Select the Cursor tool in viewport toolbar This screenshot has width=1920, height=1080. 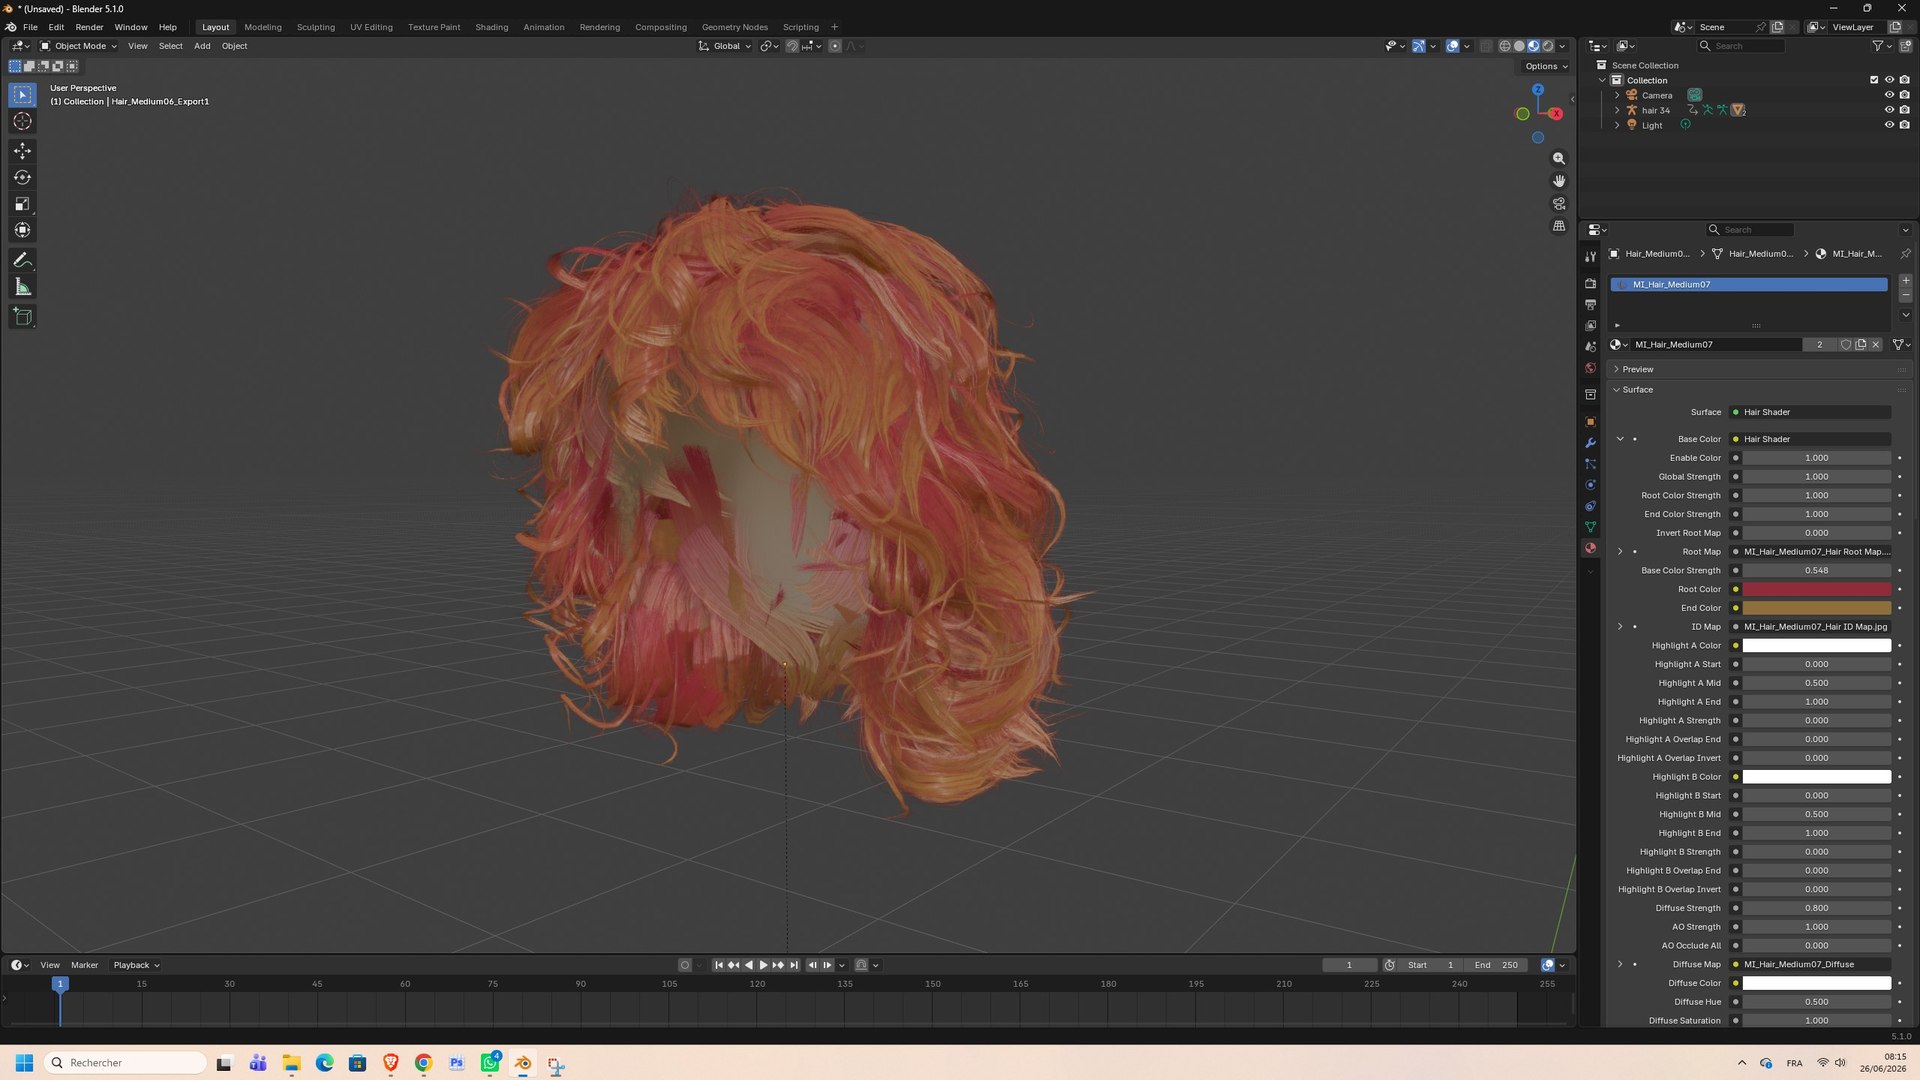pyautogui.click(x=22, y=121)
